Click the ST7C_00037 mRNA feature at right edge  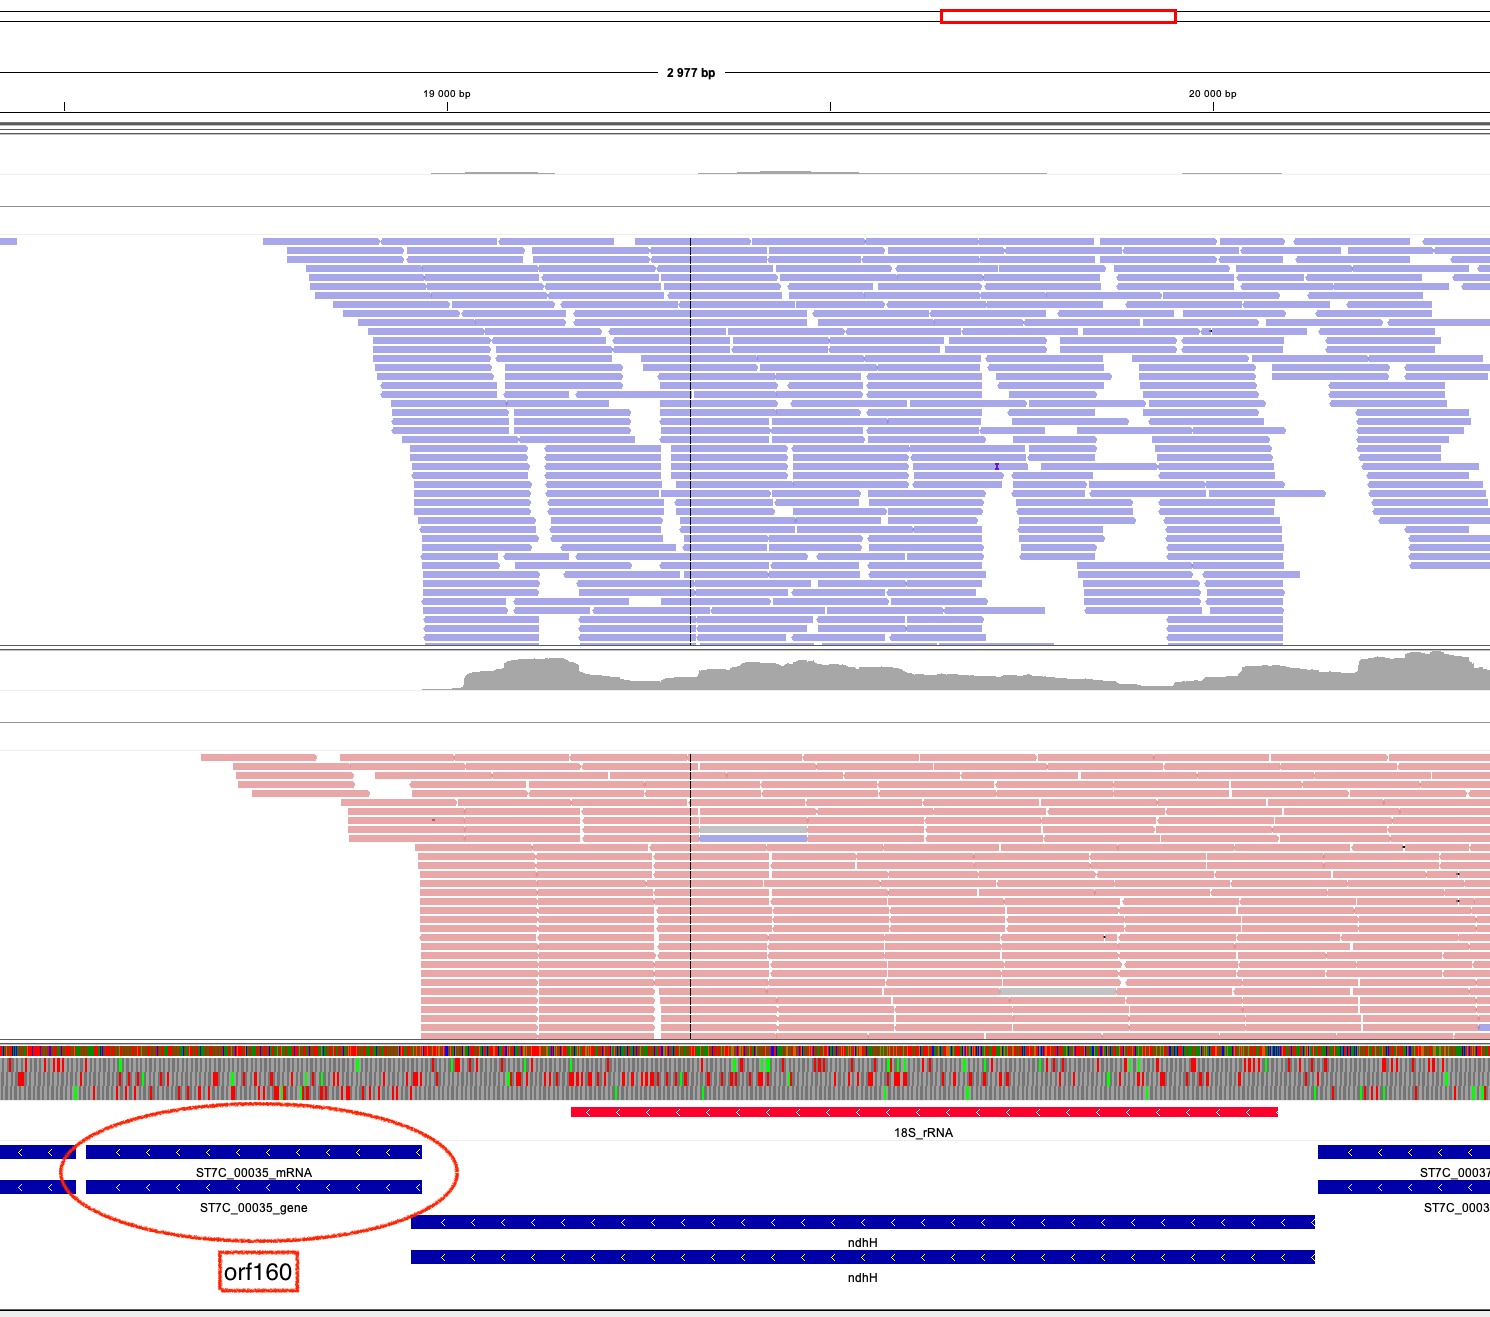(x=1403, y=1152)
